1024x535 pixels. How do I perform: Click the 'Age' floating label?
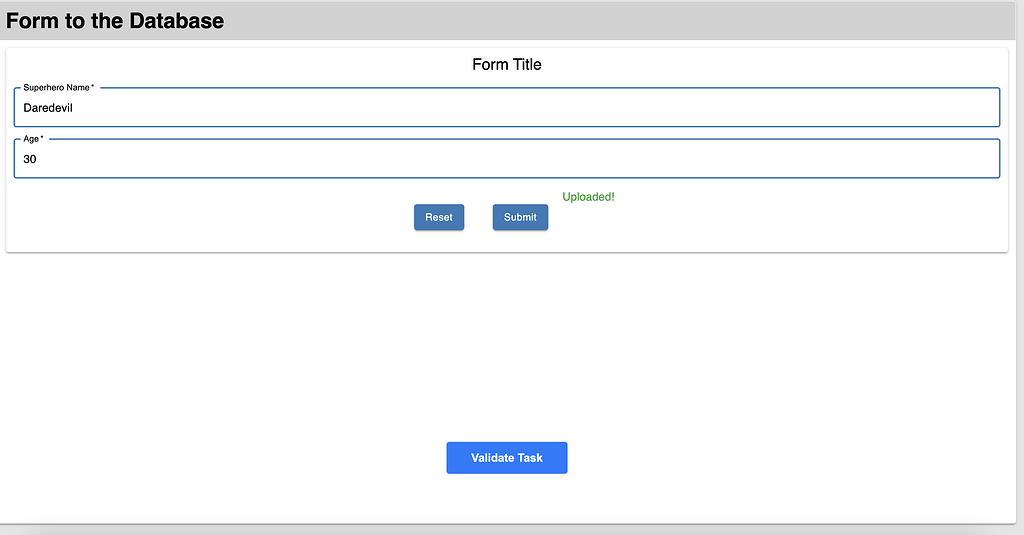[31, 139]
